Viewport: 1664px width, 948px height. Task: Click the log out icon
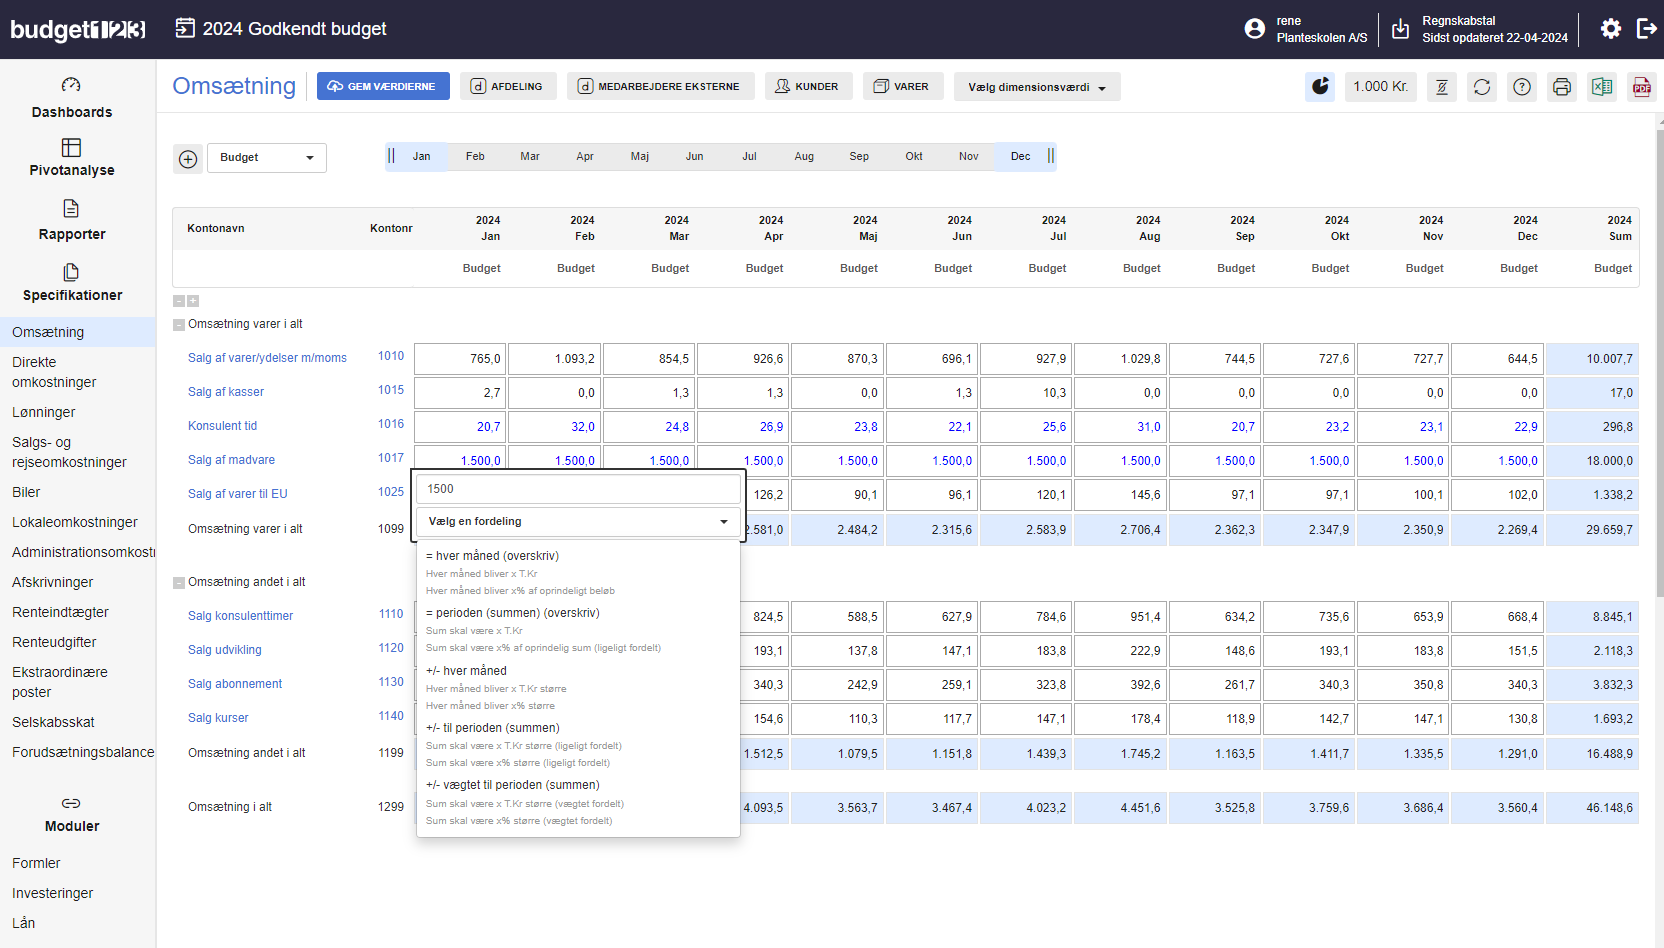pos(1646,29)
